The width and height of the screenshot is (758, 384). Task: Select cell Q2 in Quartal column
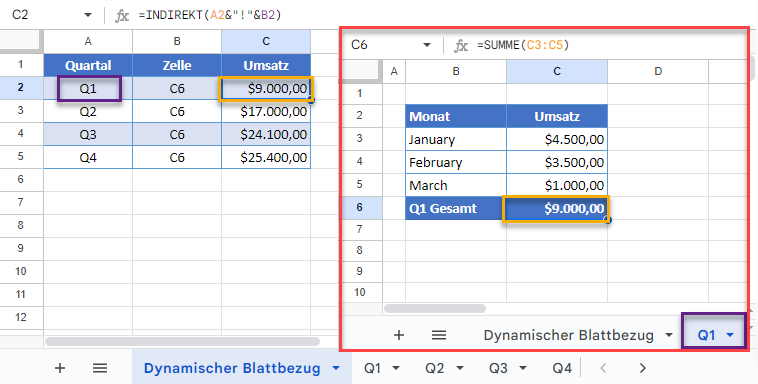[88, 112]
